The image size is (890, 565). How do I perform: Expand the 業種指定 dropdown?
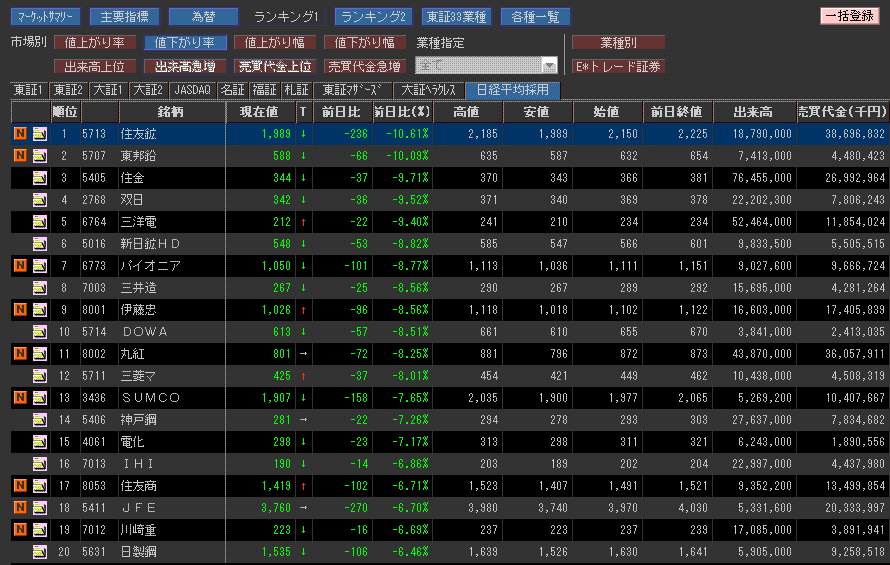(x=548, y=66)
